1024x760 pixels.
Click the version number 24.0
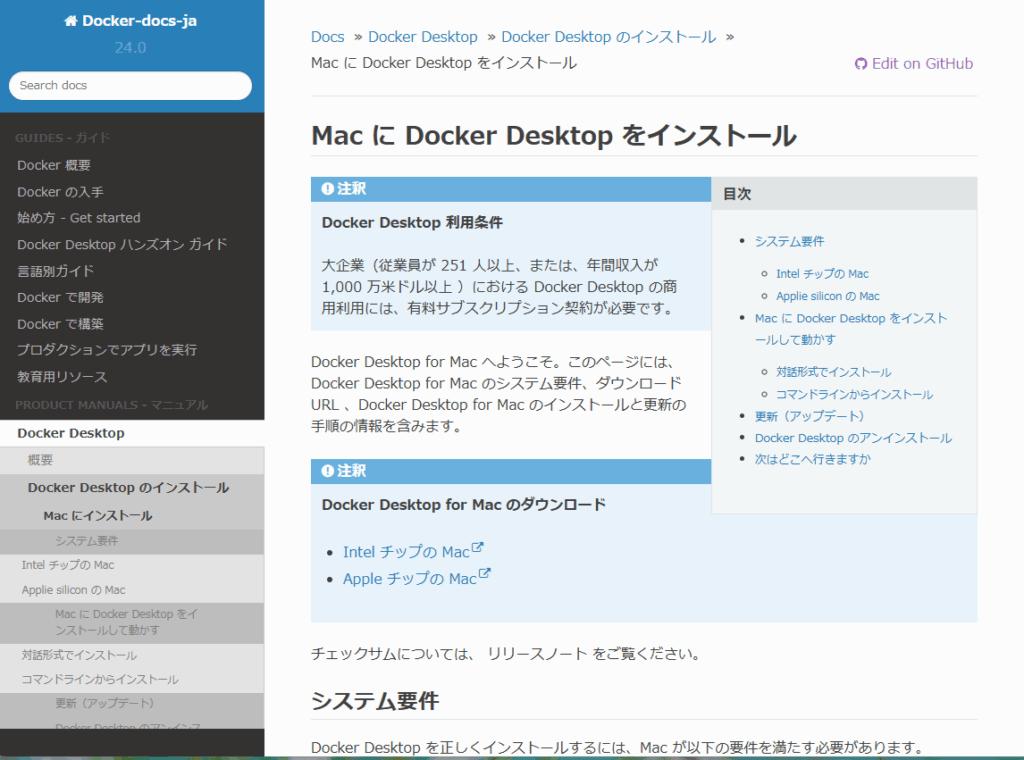pyautogui.click(x=131, y=48)
